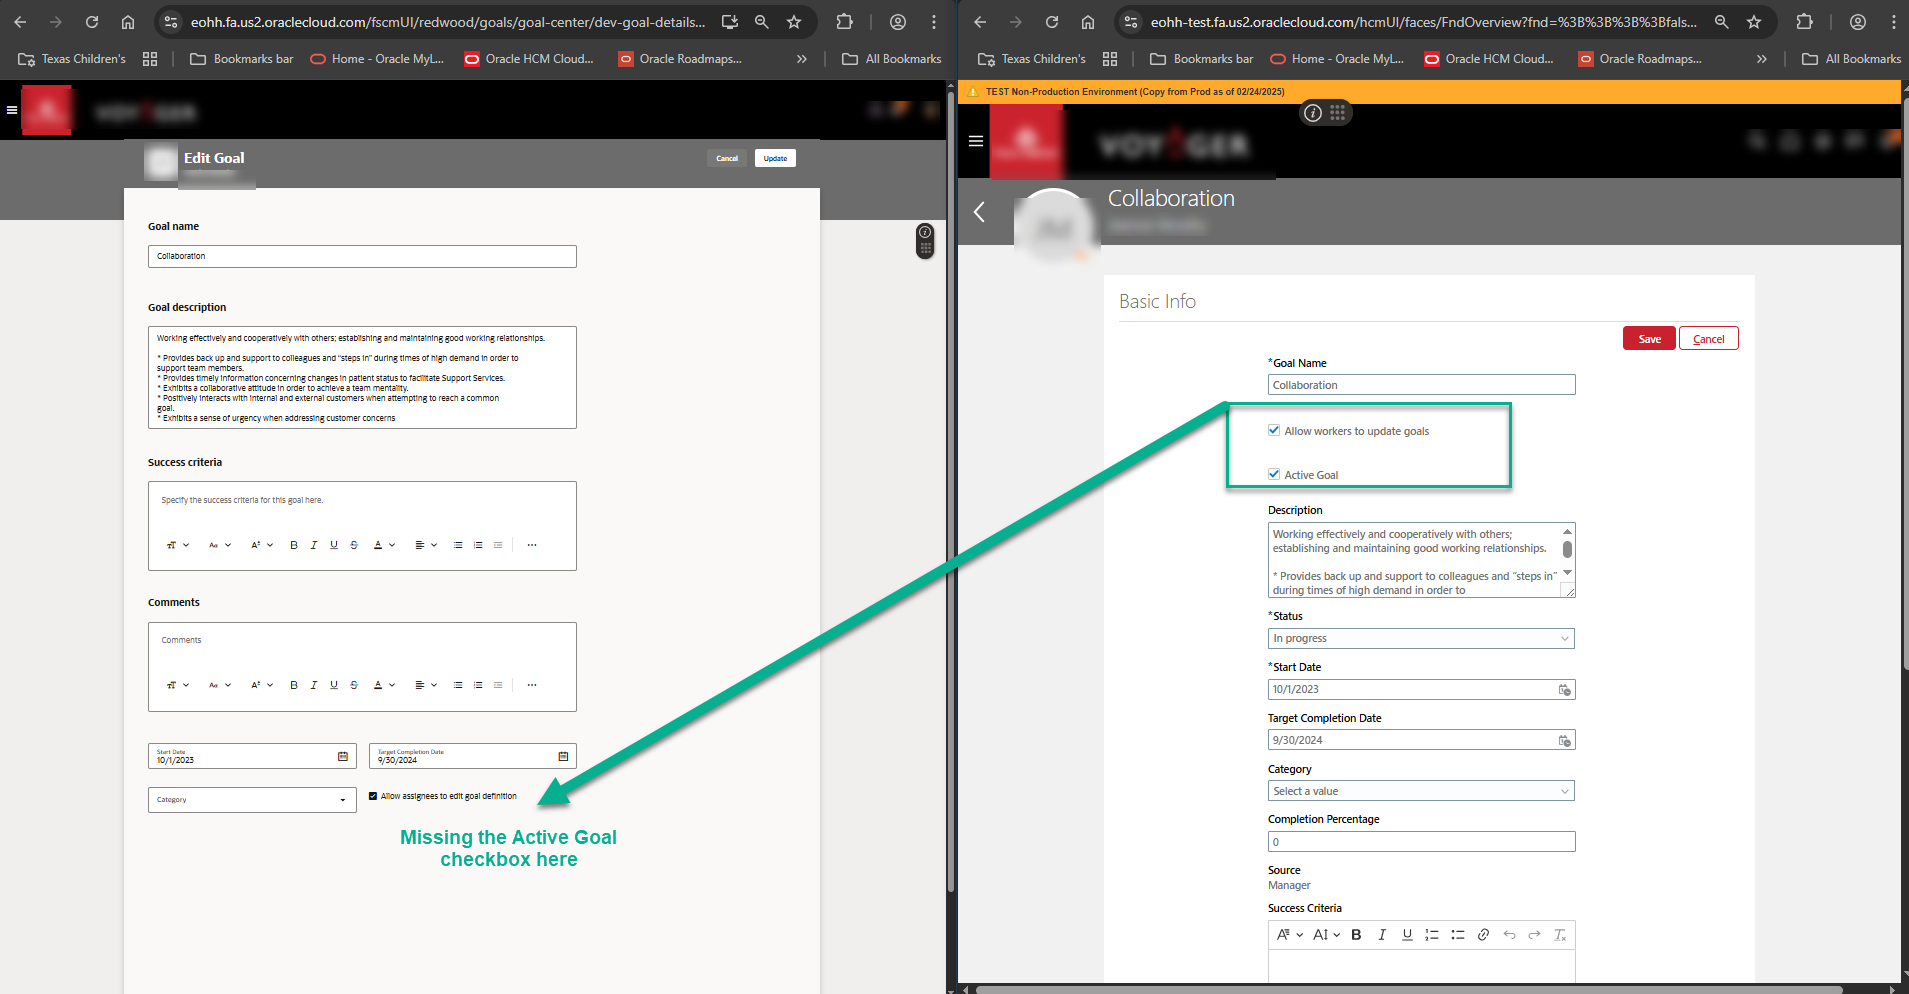This screenshot has width=1909, height=994.
Task: Click the Undo icon in Success Criteria toolbar
Action: pos(1510,934)
